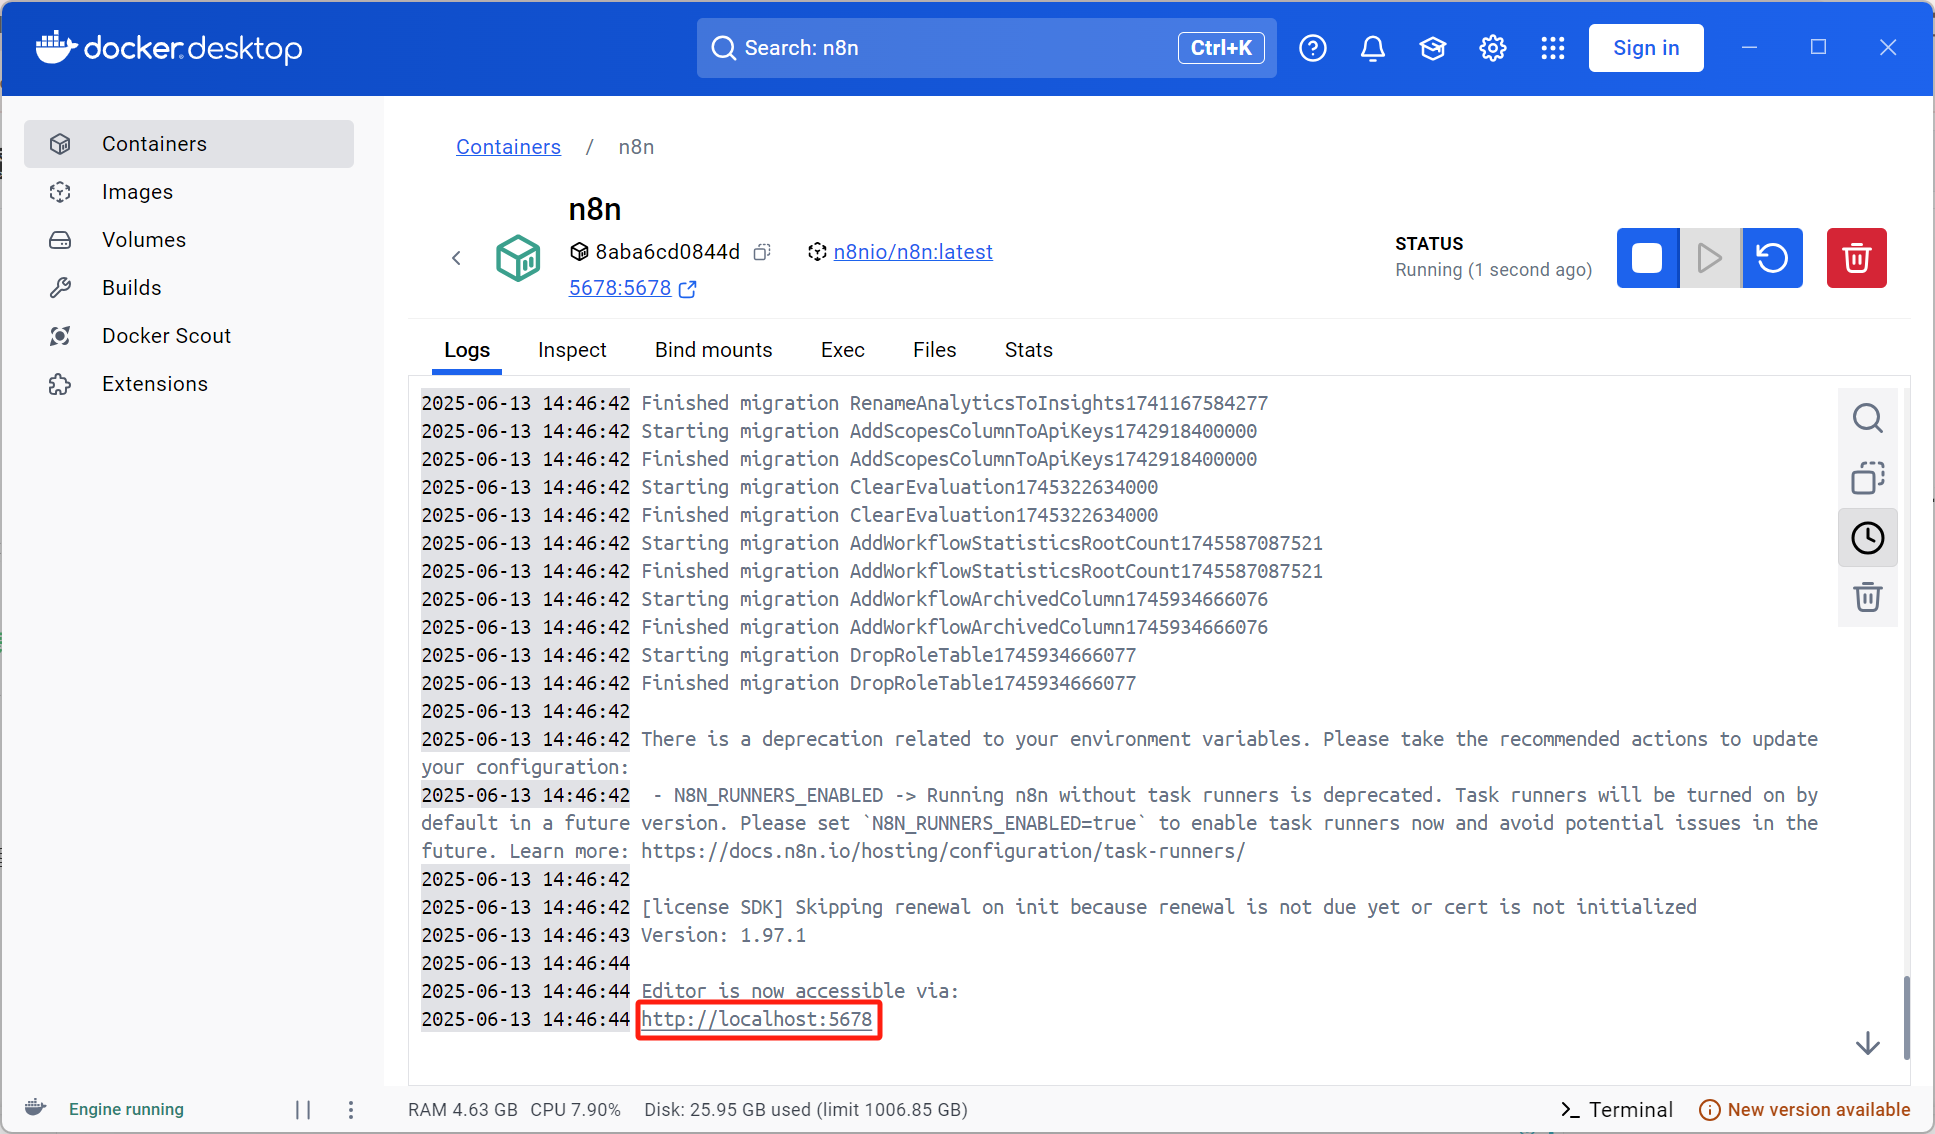
Task: Click the engine status whale icon
Action: pos(36,1108)
